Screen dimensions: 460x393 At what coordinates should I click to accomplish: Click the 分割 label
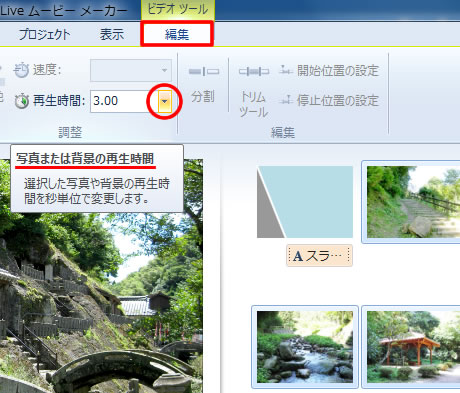[203, 97]
